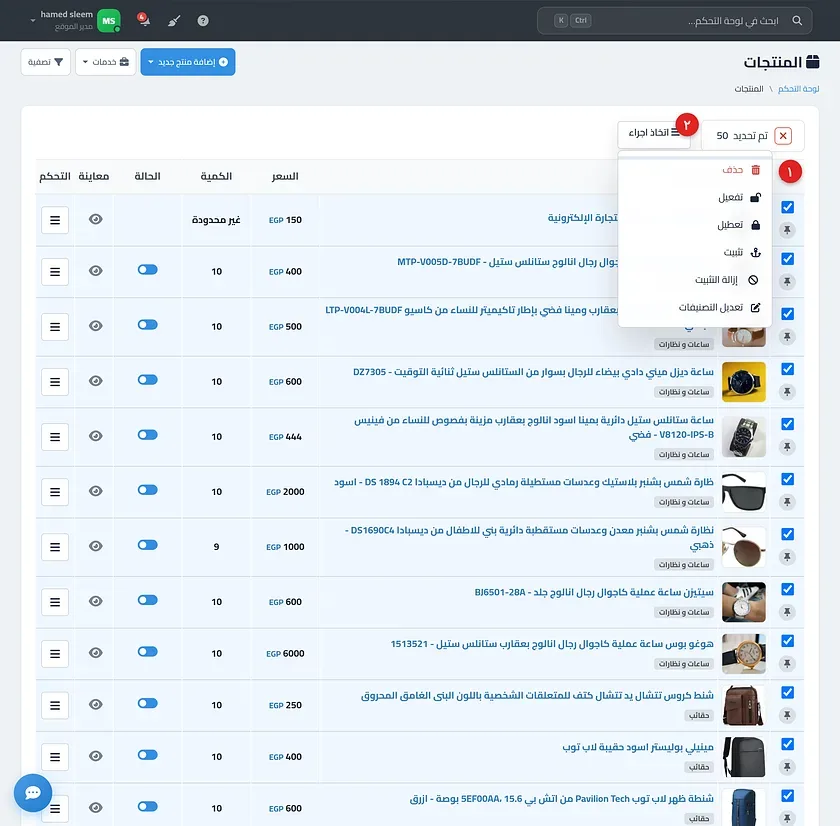840x826 pixels.
Task: Open the yellow diesel watch thumbnail
Action: 744,382
